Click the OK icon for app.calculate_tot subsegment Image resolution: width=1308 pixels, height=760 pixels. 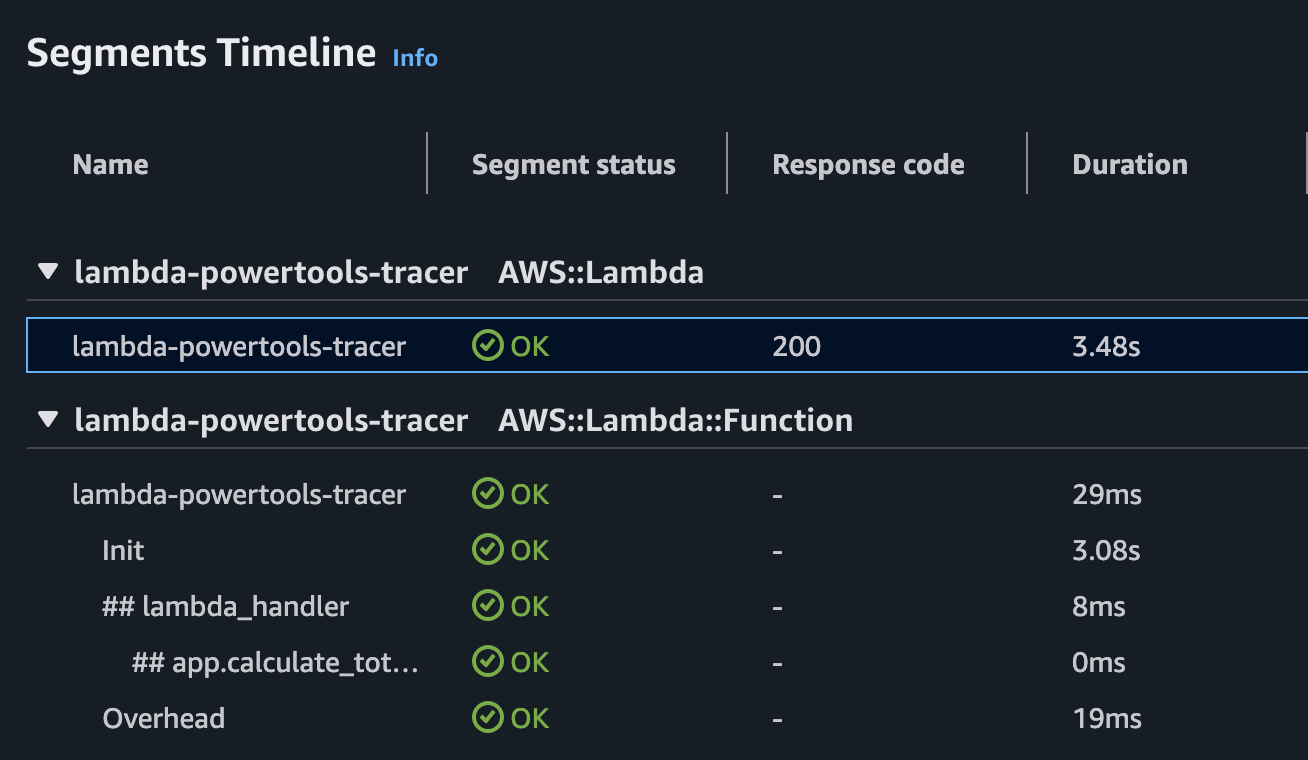[x=488, y=661]
